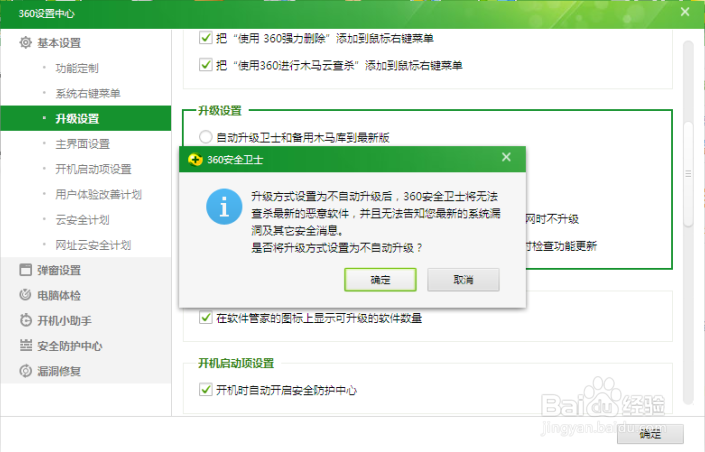
Task: Expand 开机小助手 category label
Action: tap(64, 321)
